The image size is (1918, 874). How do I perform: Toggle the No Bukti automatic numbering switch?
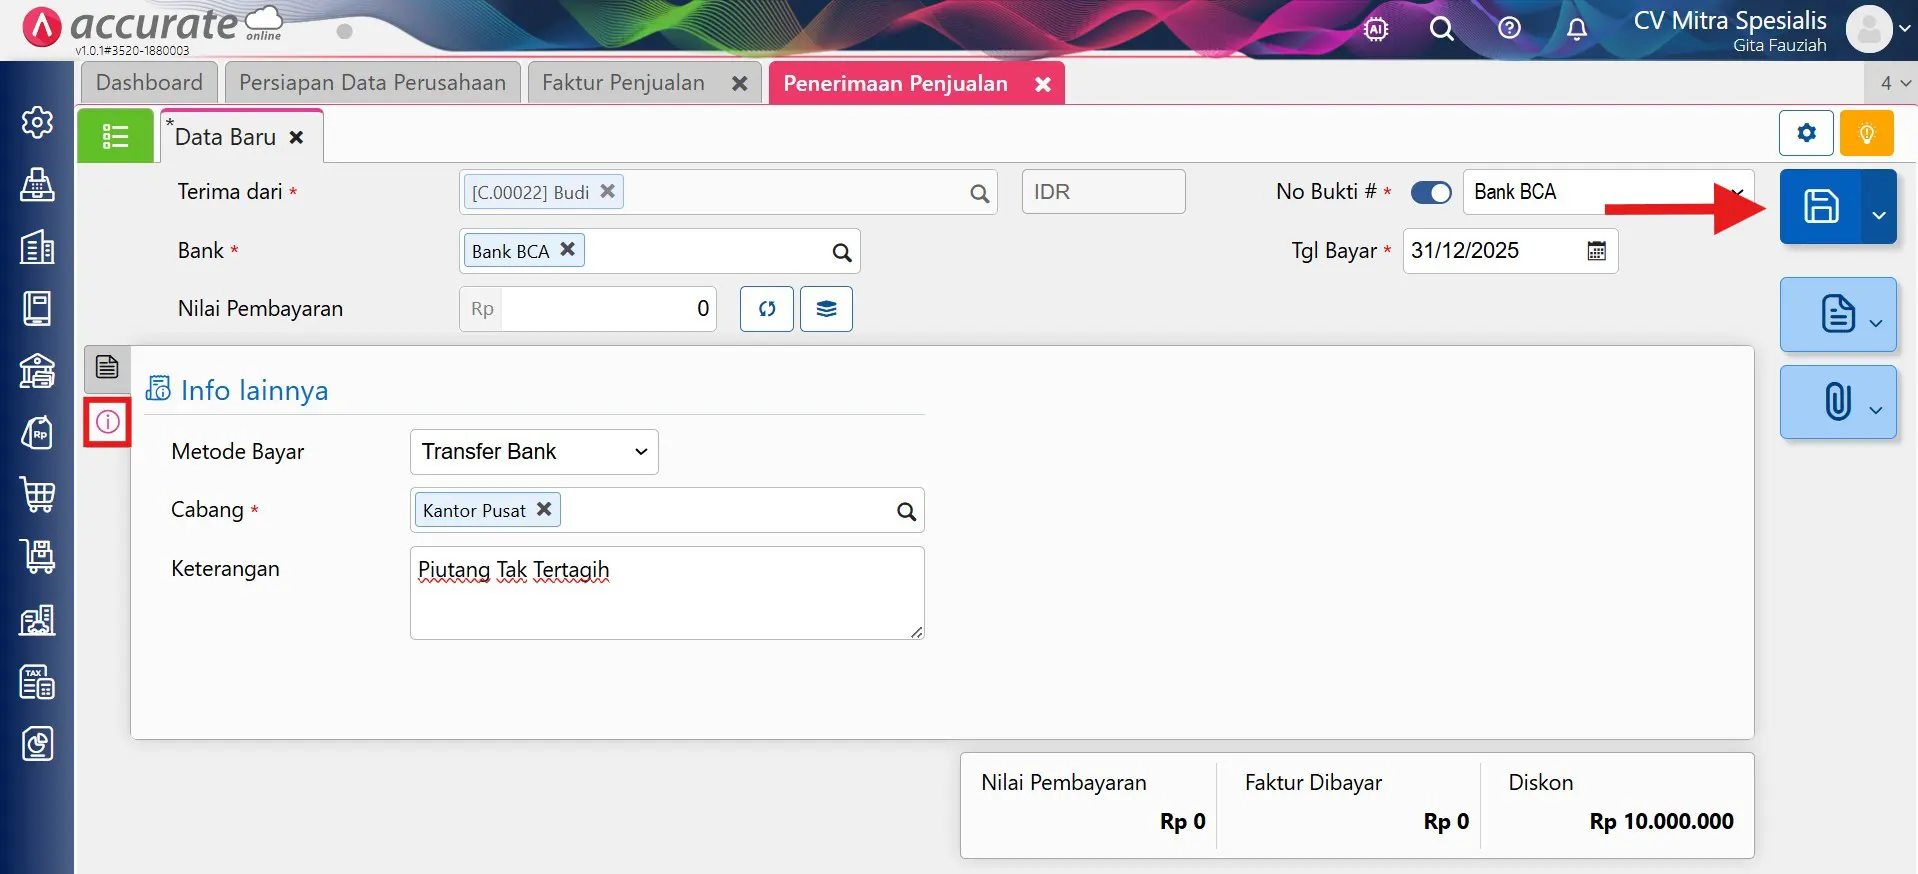click(x=1430, y=192)
